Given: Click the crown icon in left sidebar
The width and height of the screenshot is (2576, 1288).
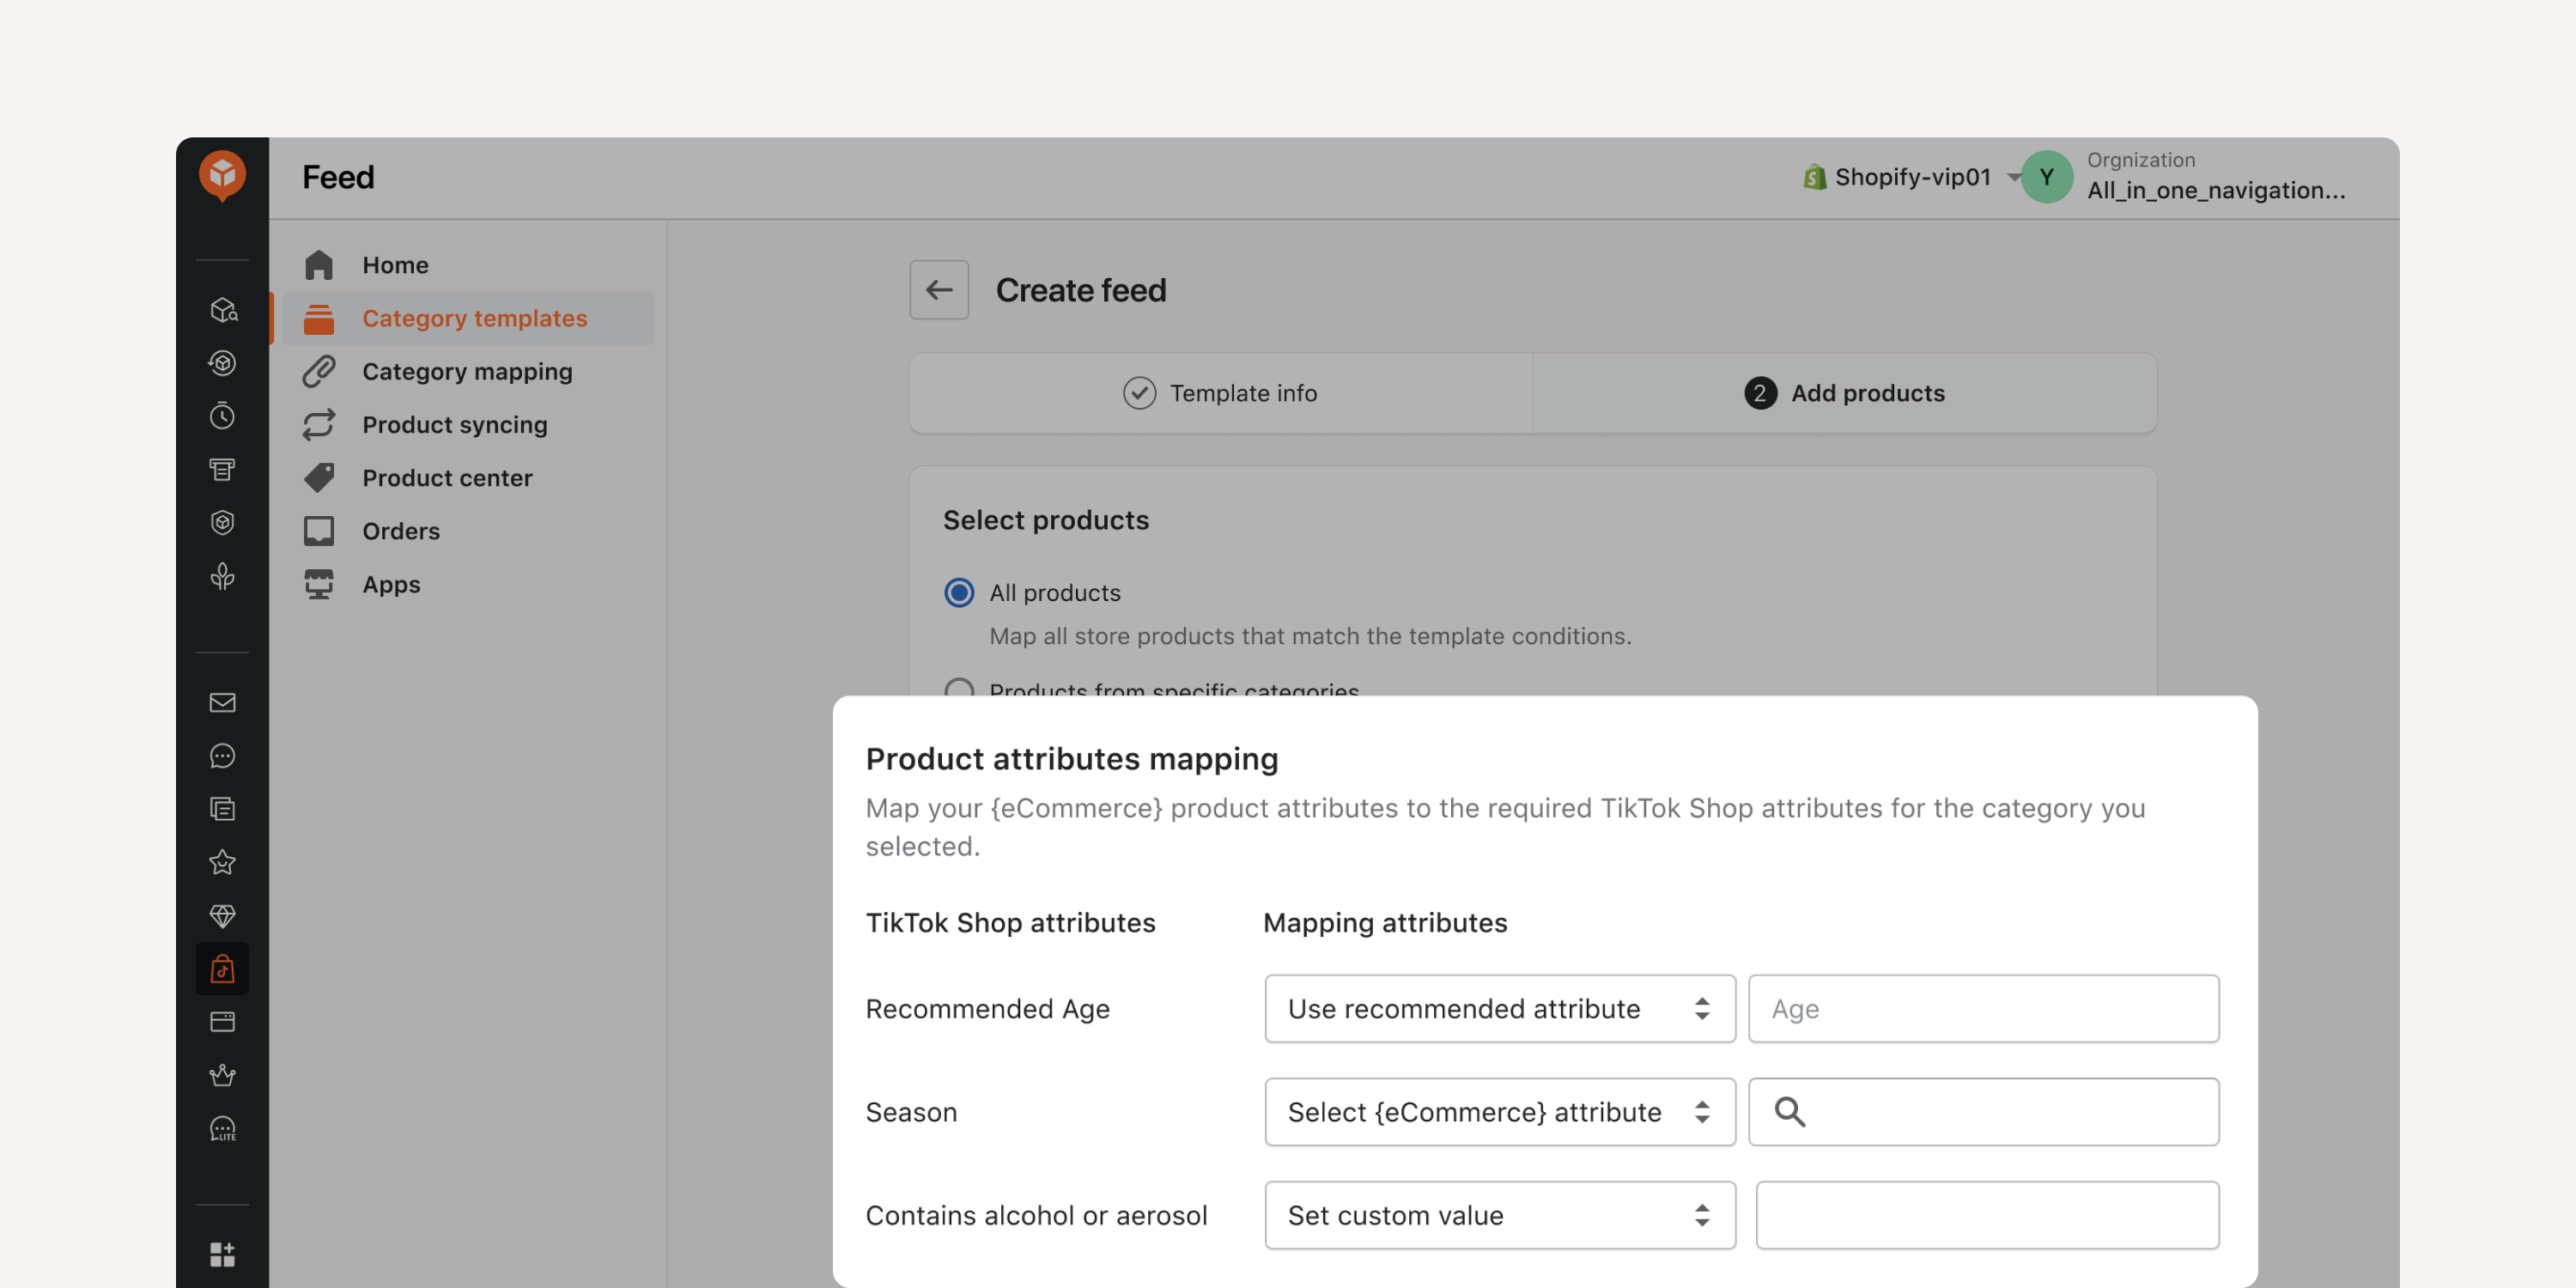Looking at the screenshot, I should tap(222, 1075).
